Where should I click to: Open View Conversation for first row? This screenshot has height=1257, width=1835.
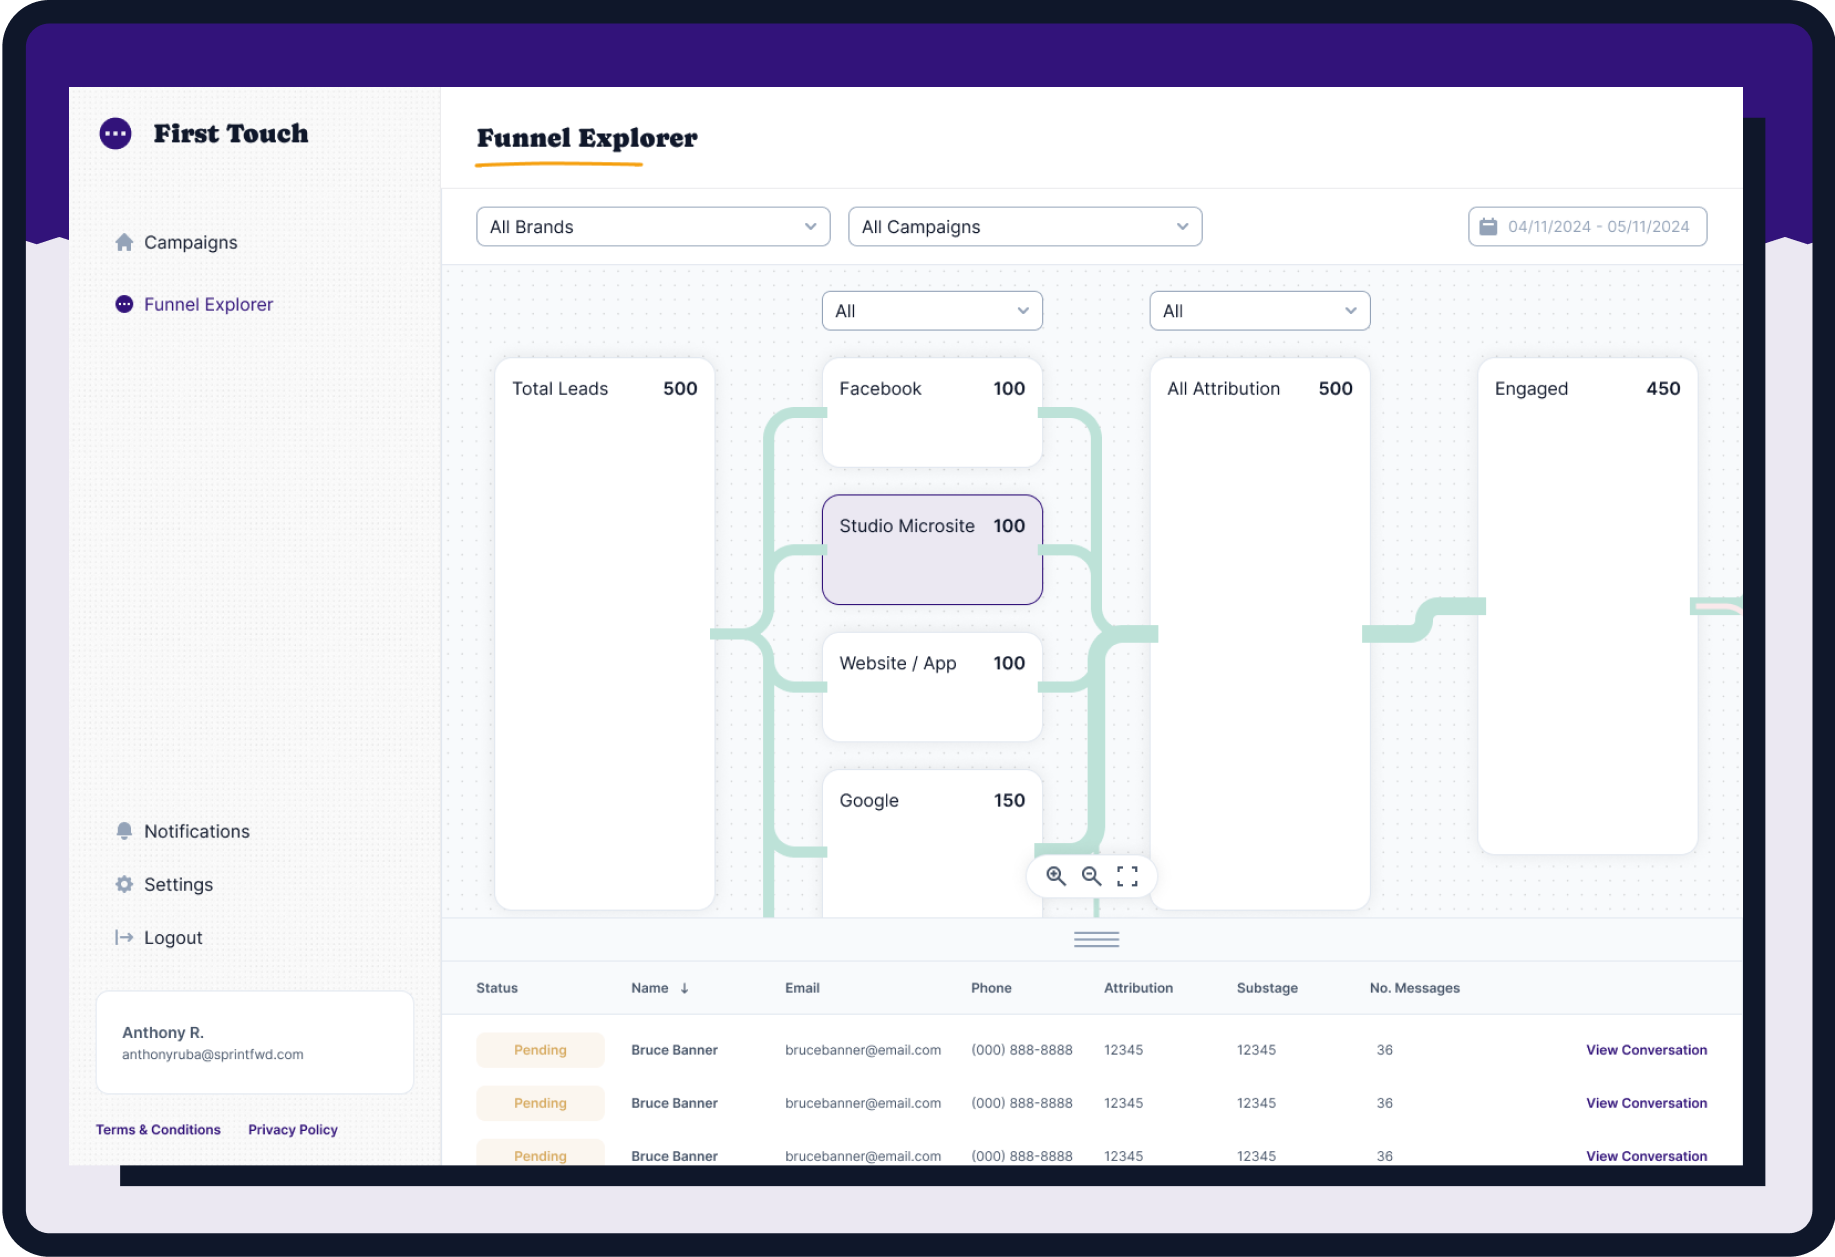[x=1646, y=1050]
